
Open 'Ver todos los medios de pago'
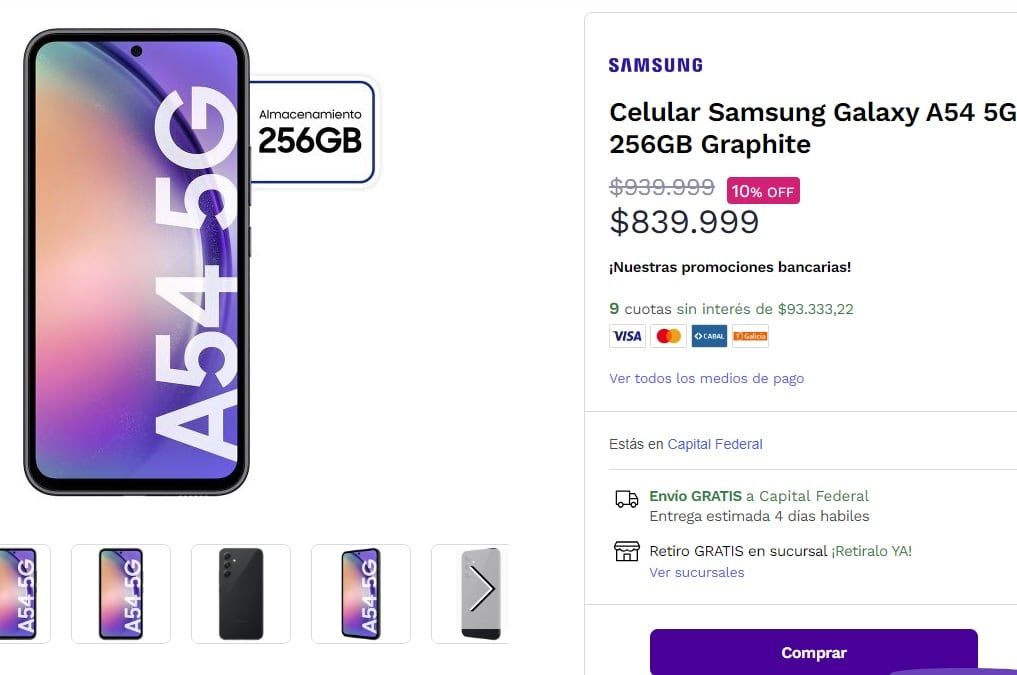tap(706, 378)
